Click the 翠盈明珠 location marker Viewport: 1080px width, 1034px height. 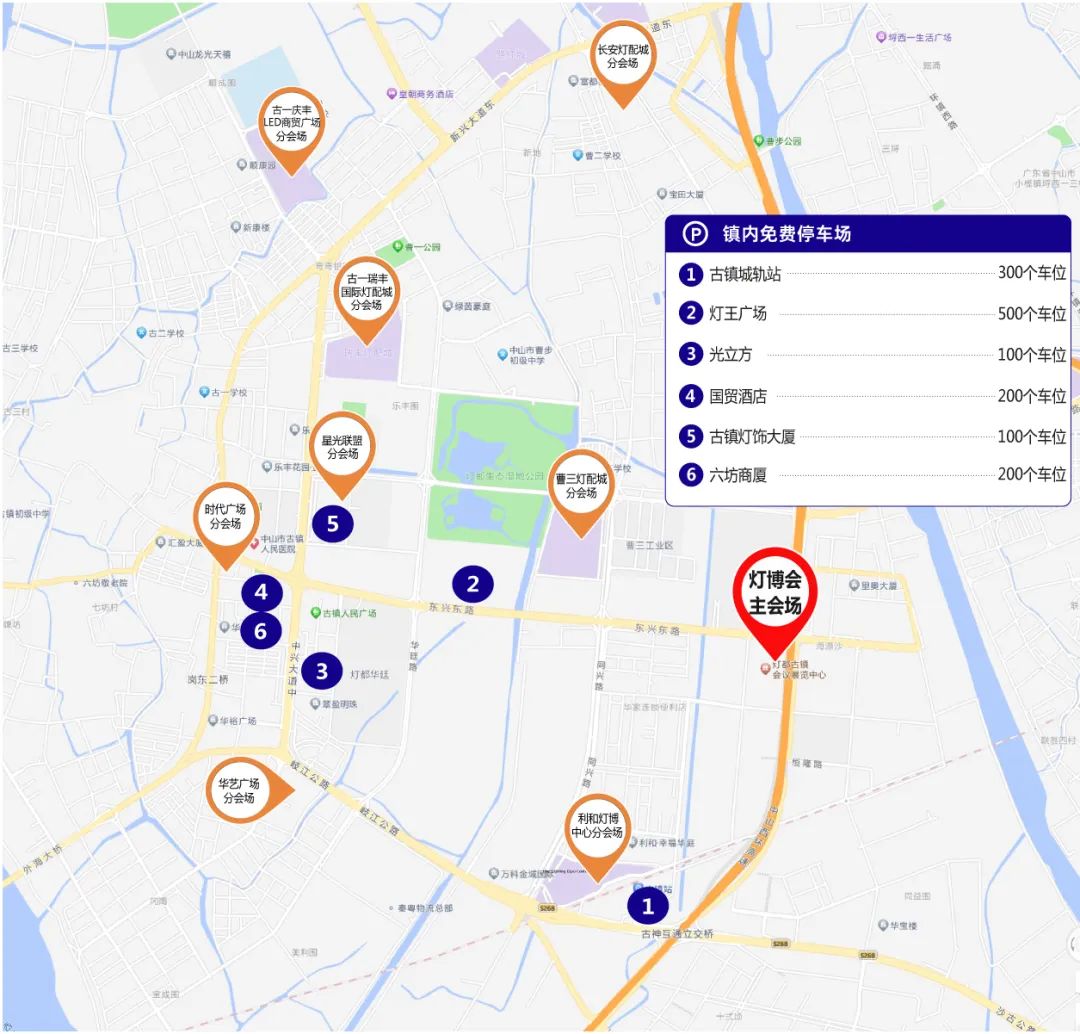[x=315, y=703]
